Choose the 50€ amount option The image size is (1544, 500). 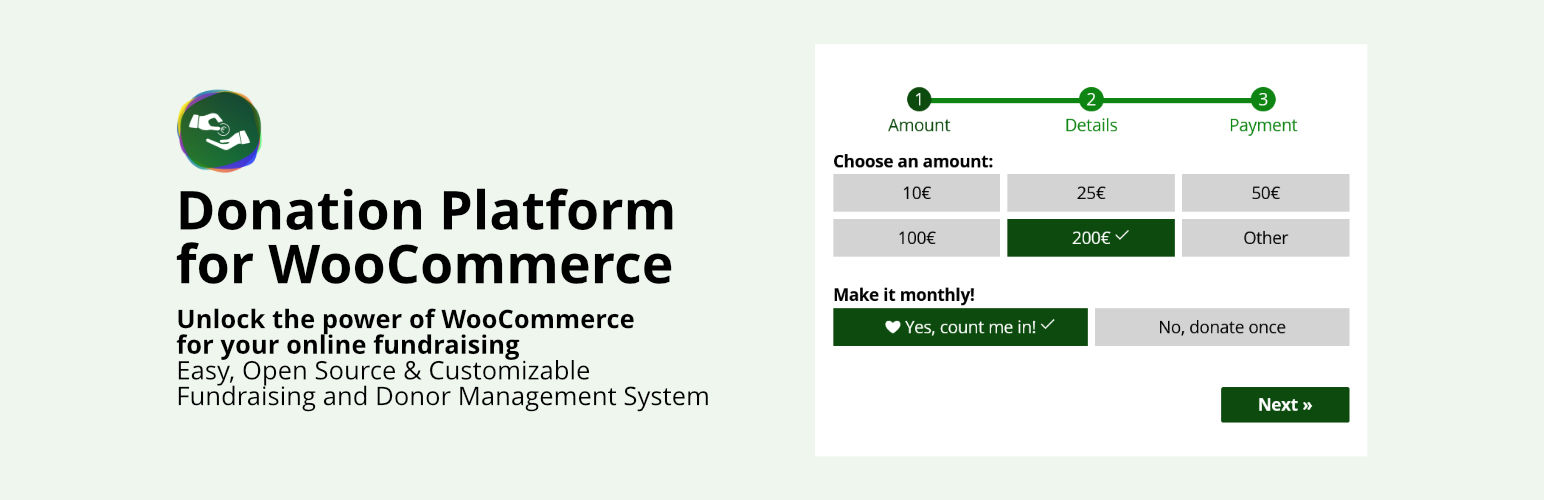coord(1265,193)
